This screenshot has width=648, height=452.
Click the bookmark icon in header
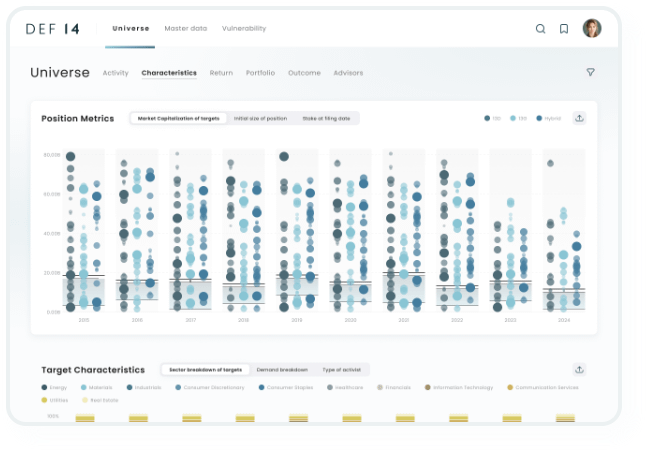[x=564, y=29]
